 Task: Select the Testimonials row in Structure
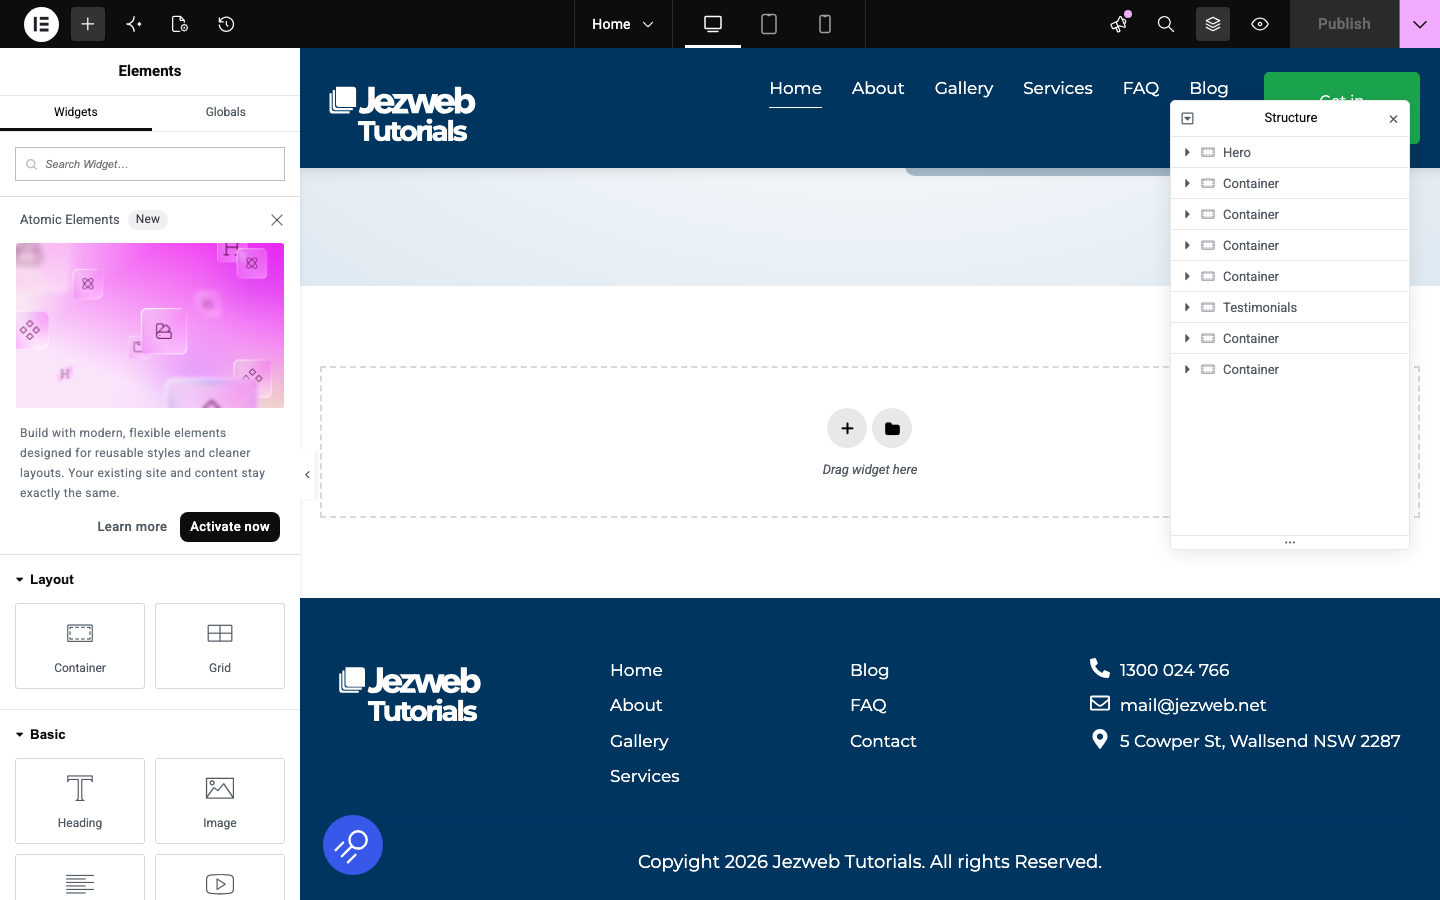pyautogui.click(x=1290, y=308)
